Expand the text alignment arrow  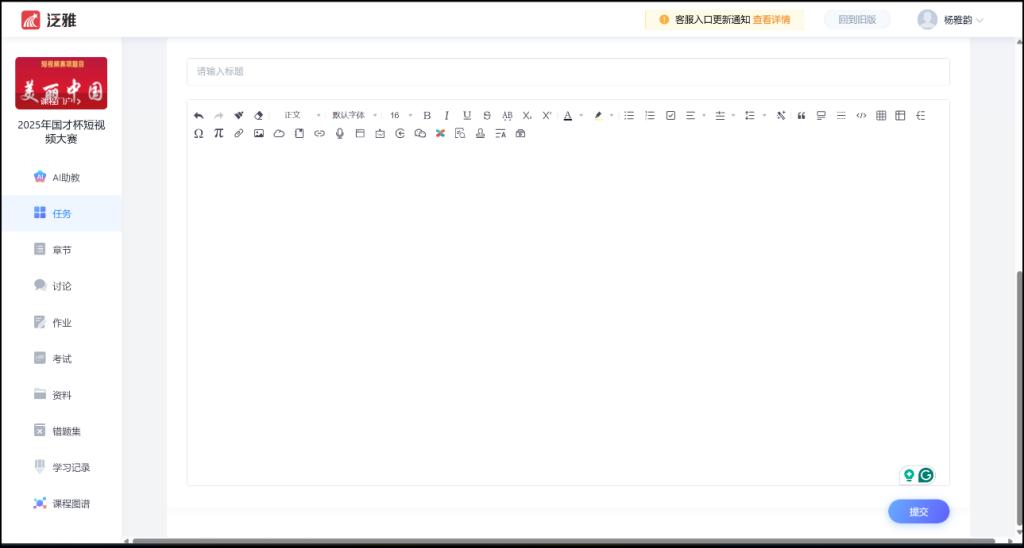pos(704,116)
